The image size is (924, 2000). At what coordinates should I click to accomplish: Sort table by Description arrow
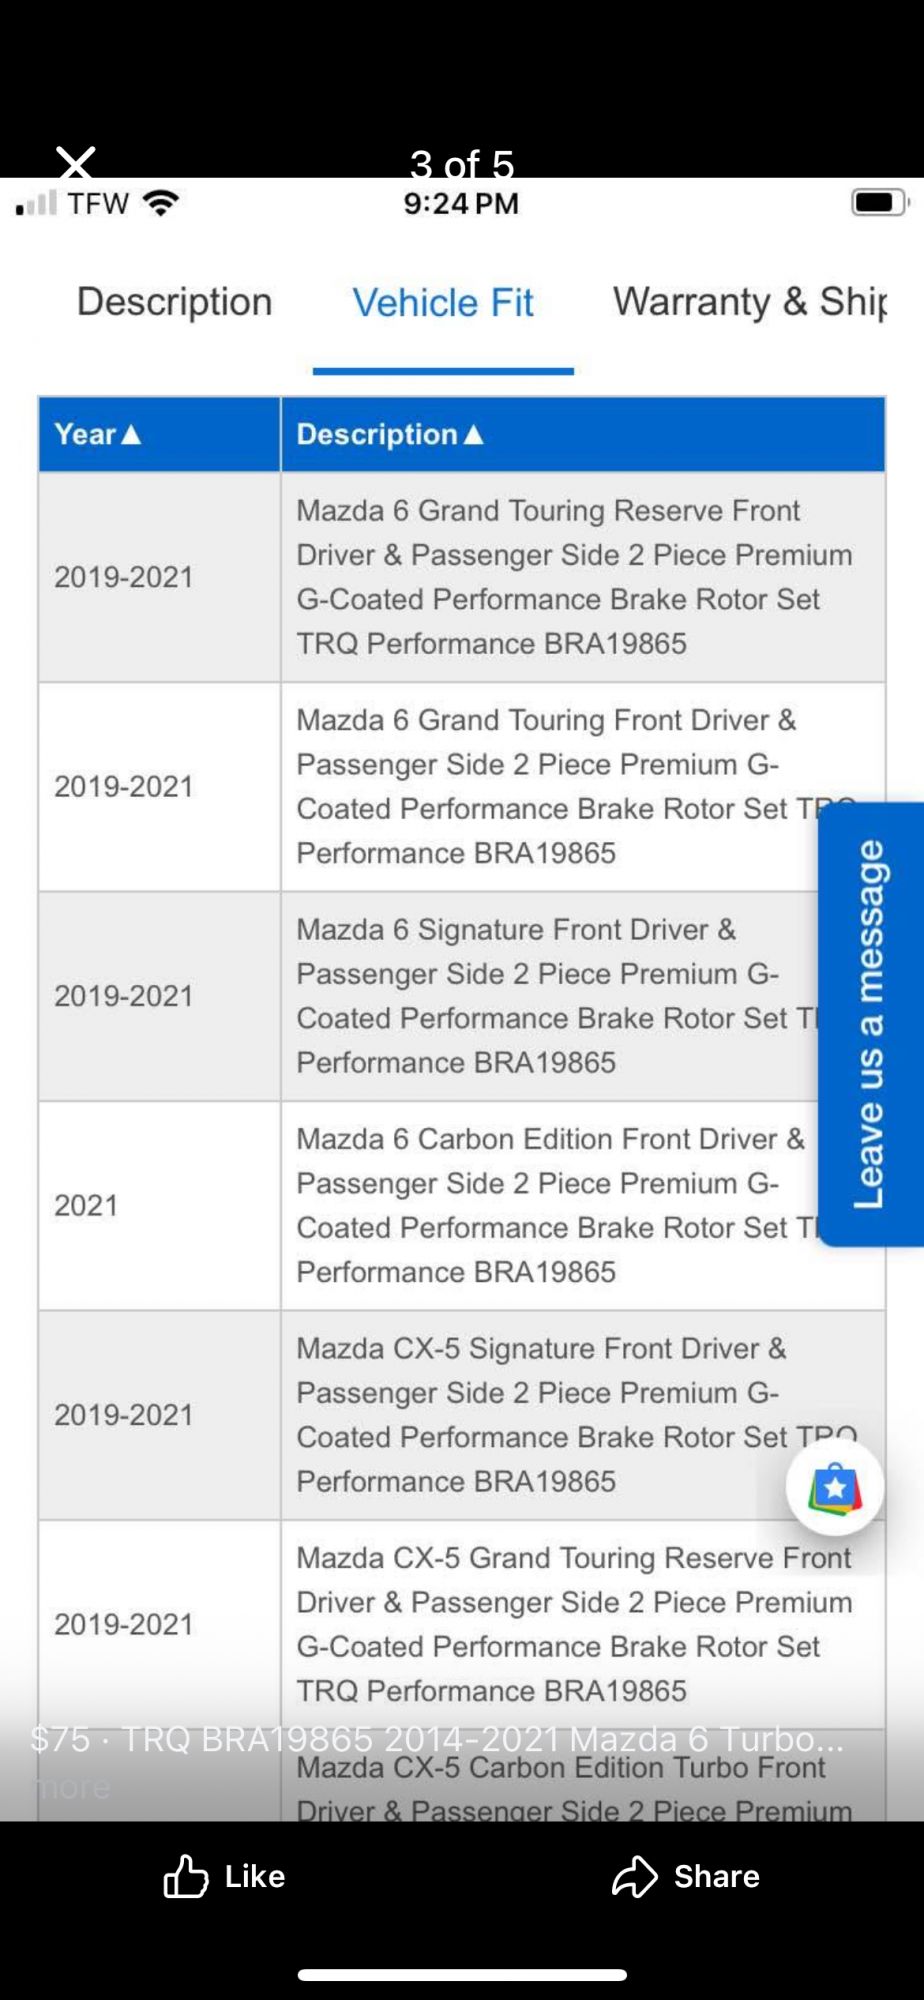click(474, 434)
